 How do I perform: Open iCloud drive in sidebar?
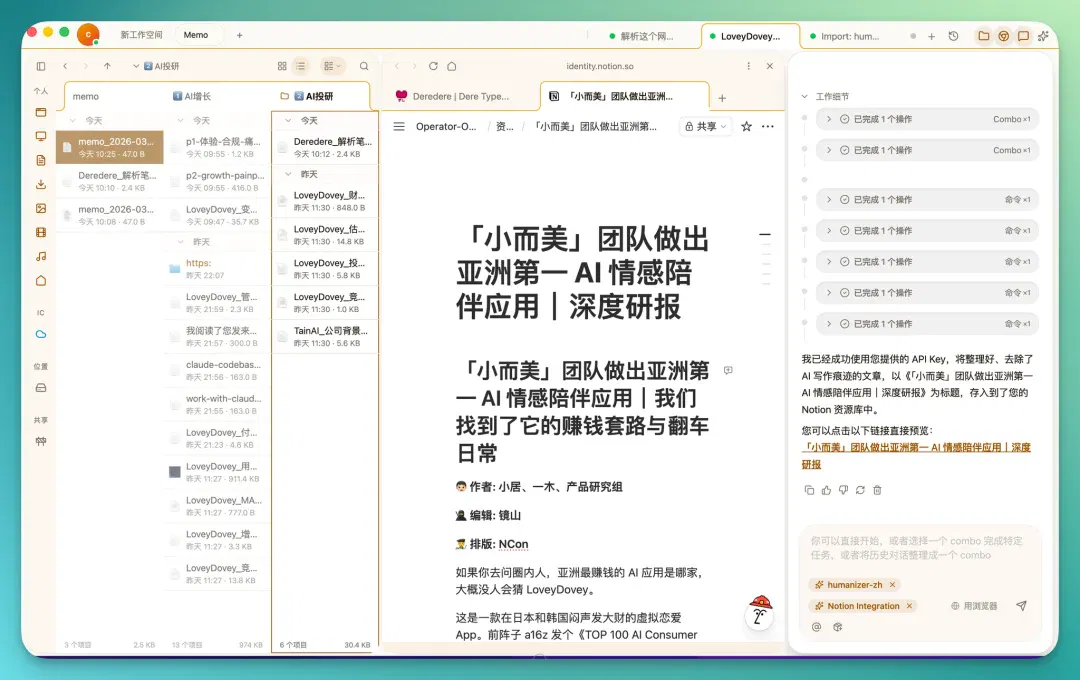[41, 334]
